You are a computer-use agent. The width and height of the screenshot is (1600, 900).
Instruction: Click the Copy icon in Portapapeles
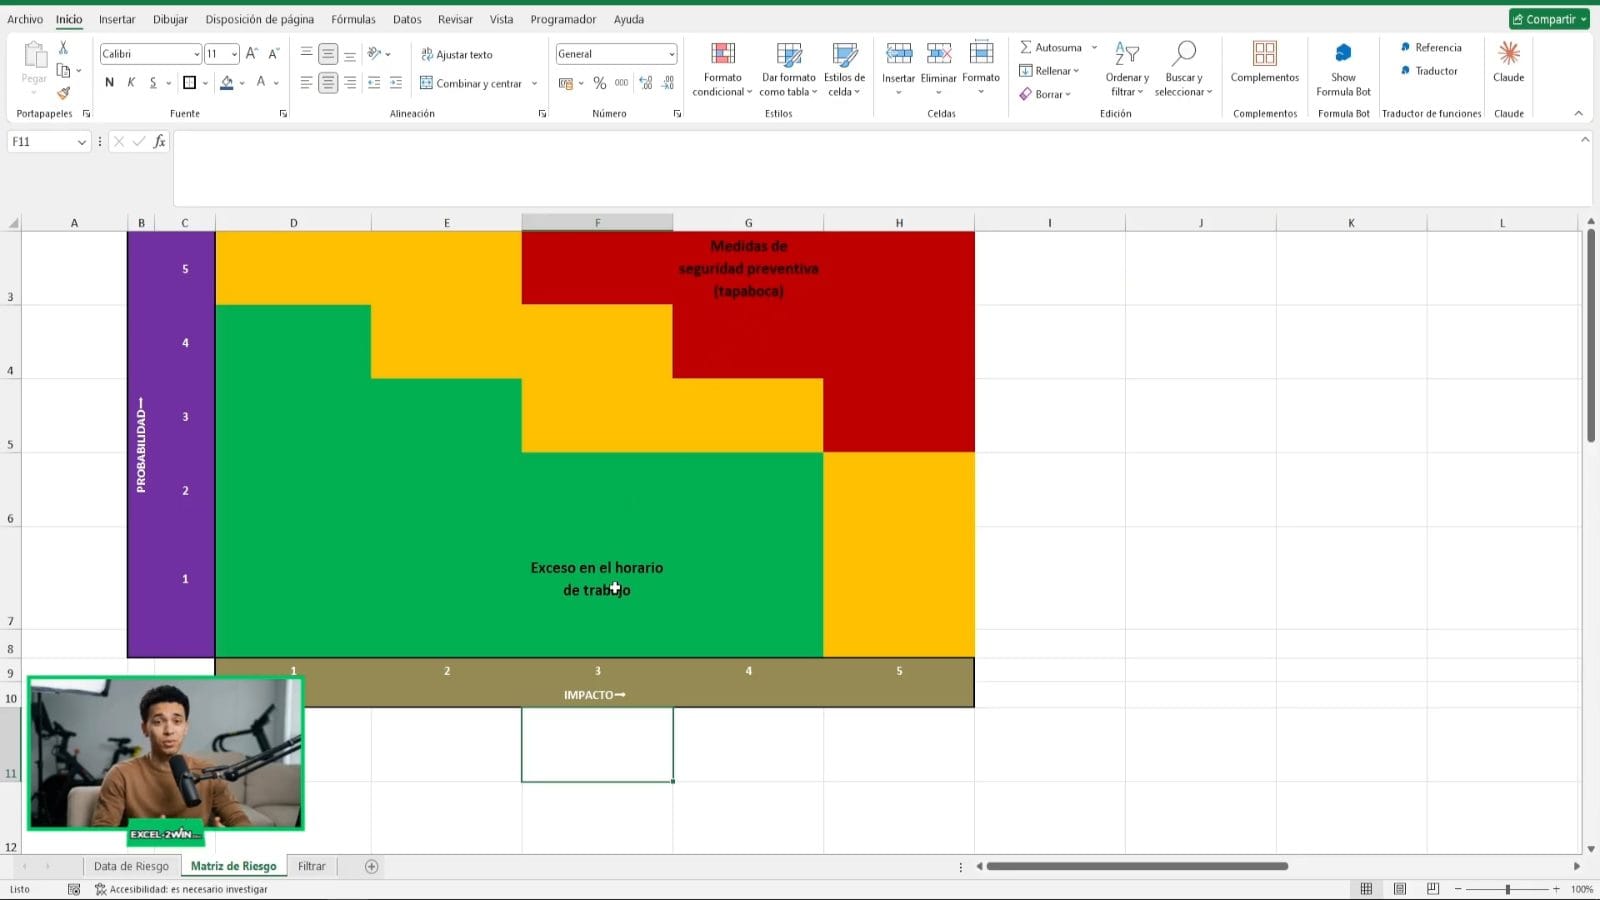pyautogui.click(x=63, y=70)
